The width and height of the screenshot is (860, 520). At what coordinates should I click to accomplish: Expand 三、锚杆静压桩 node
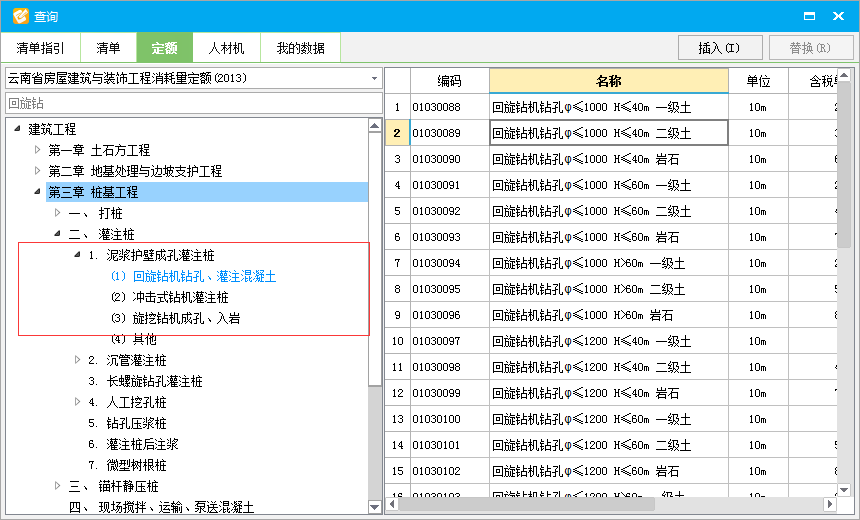[x=58, y=485]
